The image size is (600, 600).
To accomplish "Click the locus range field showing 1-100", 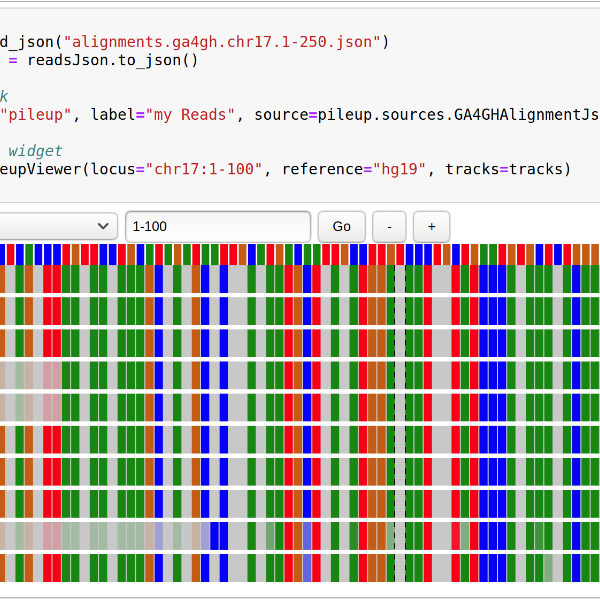I will (x=217, y=227).
